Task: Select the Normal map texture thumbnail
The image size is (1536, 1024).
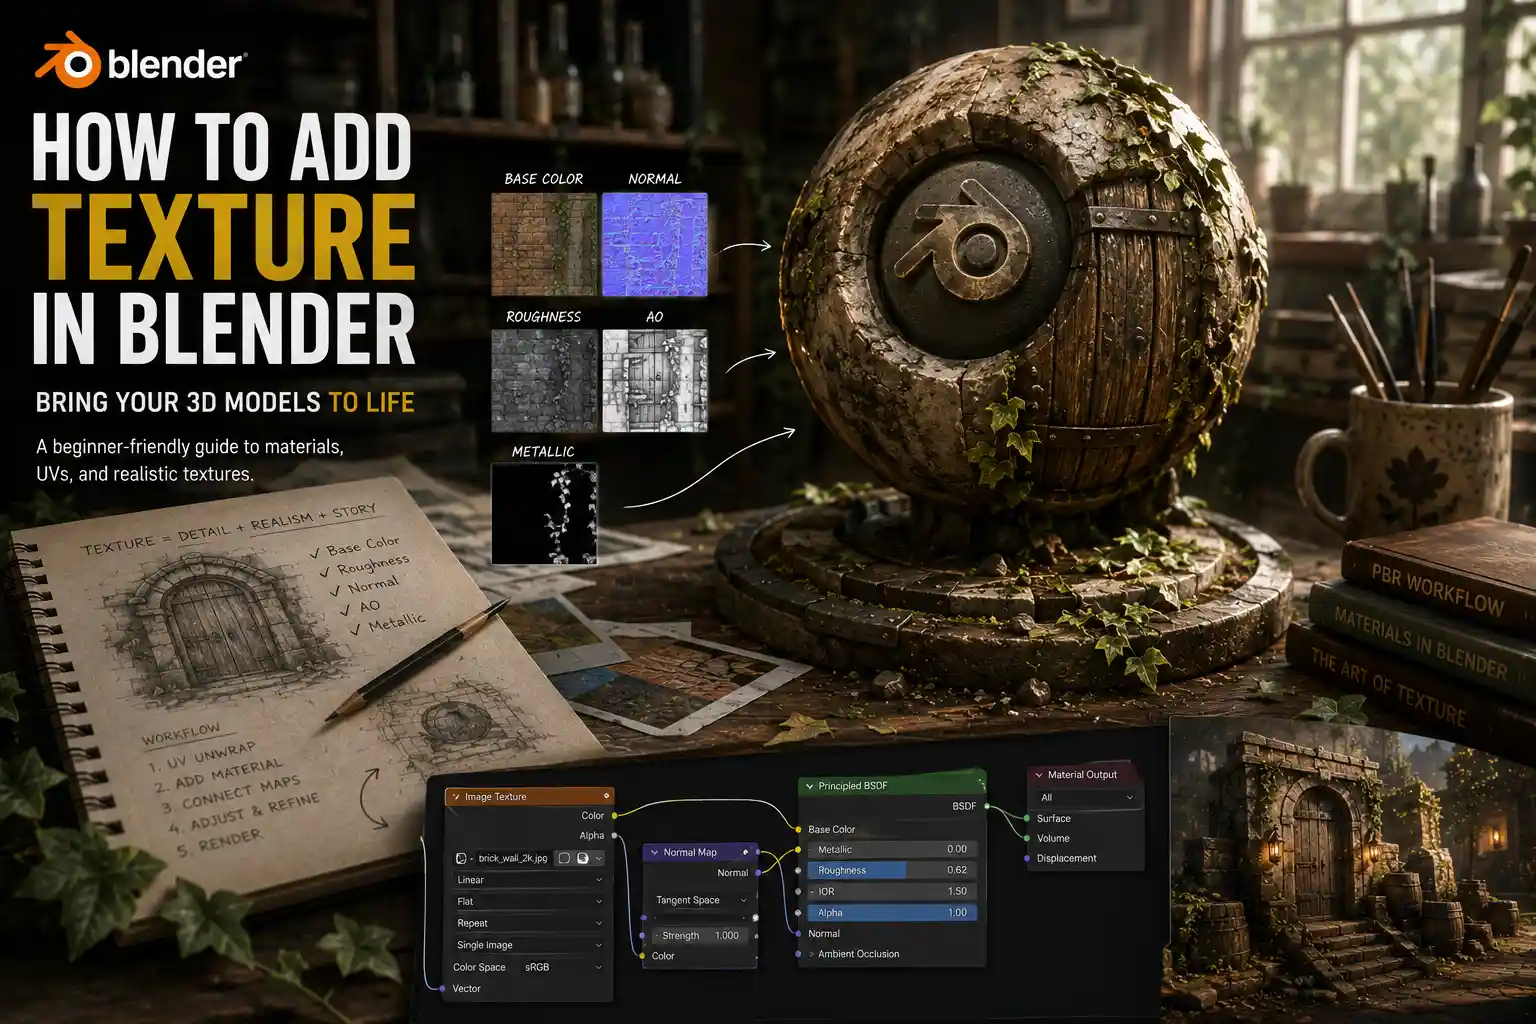Action: [655, 244]
